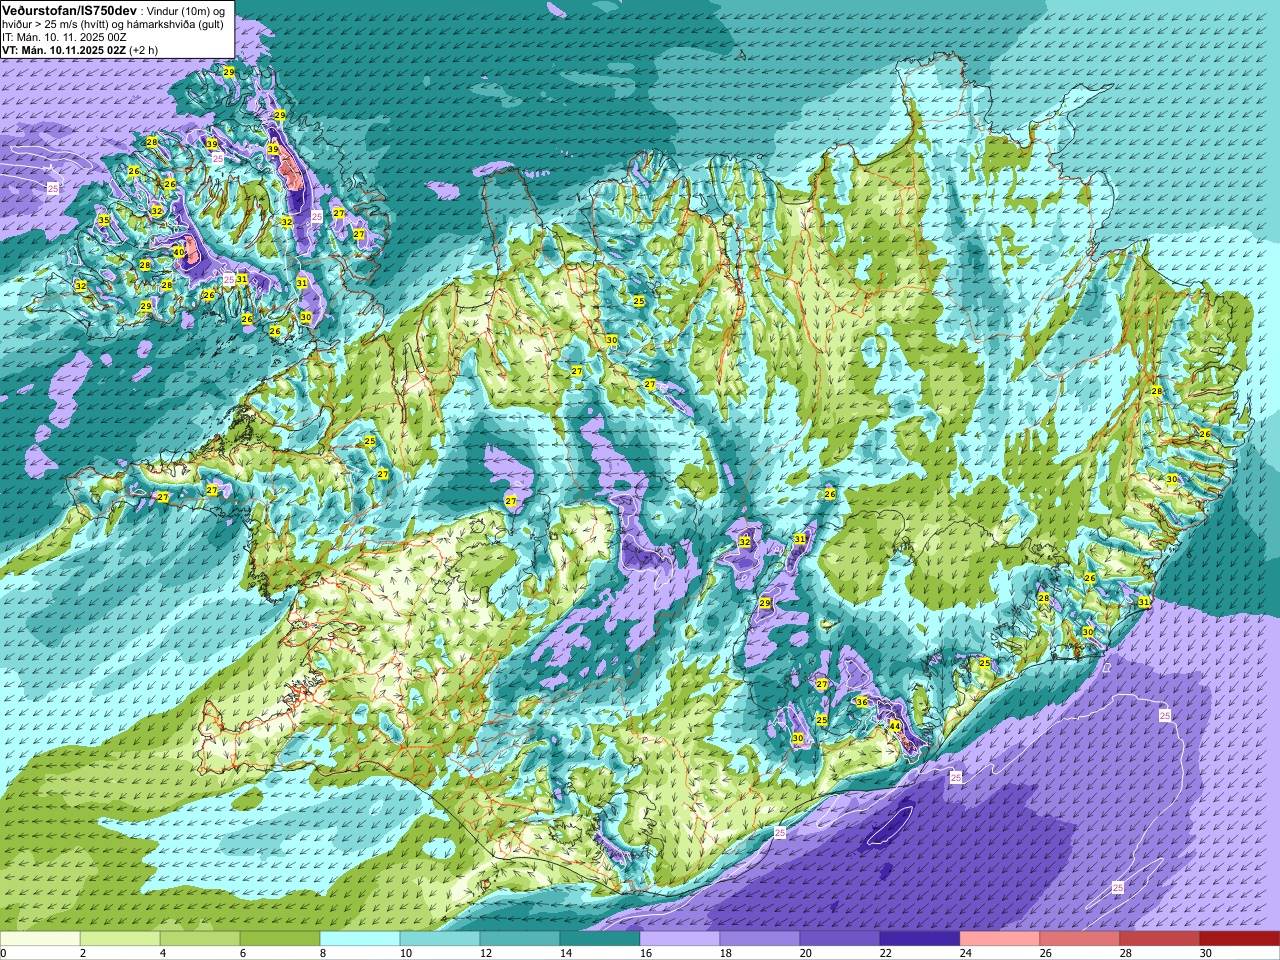Click the Veðurstofan/IS750dev title text
The image size is (1280, 960).
(x=70, y=9)
